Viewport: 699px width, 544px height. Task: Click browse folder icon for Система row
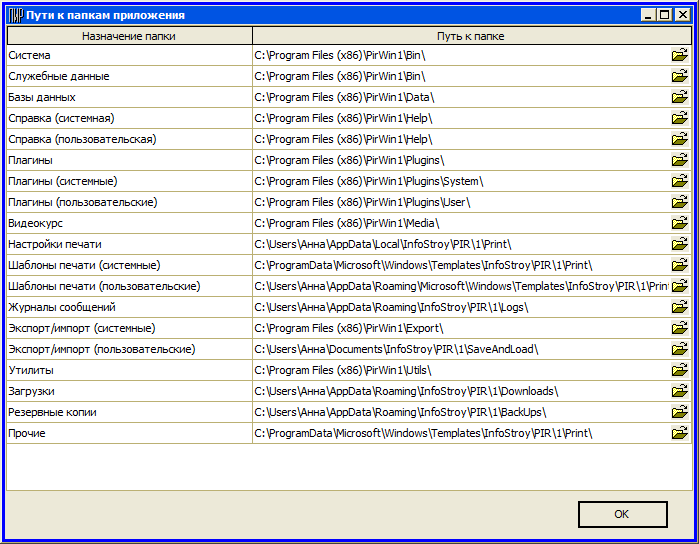click(x=680, y=55)
